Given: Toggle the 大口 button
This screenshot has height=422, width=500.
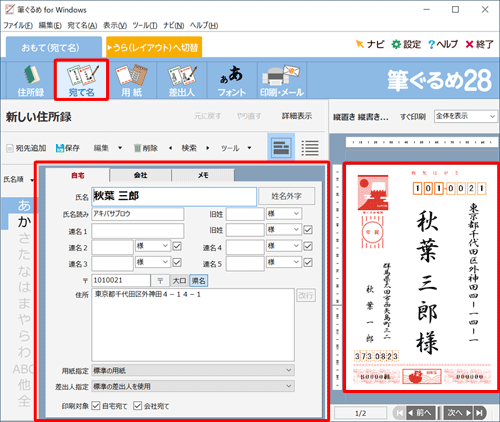Looking at the screenshot, I should [179, 281].
